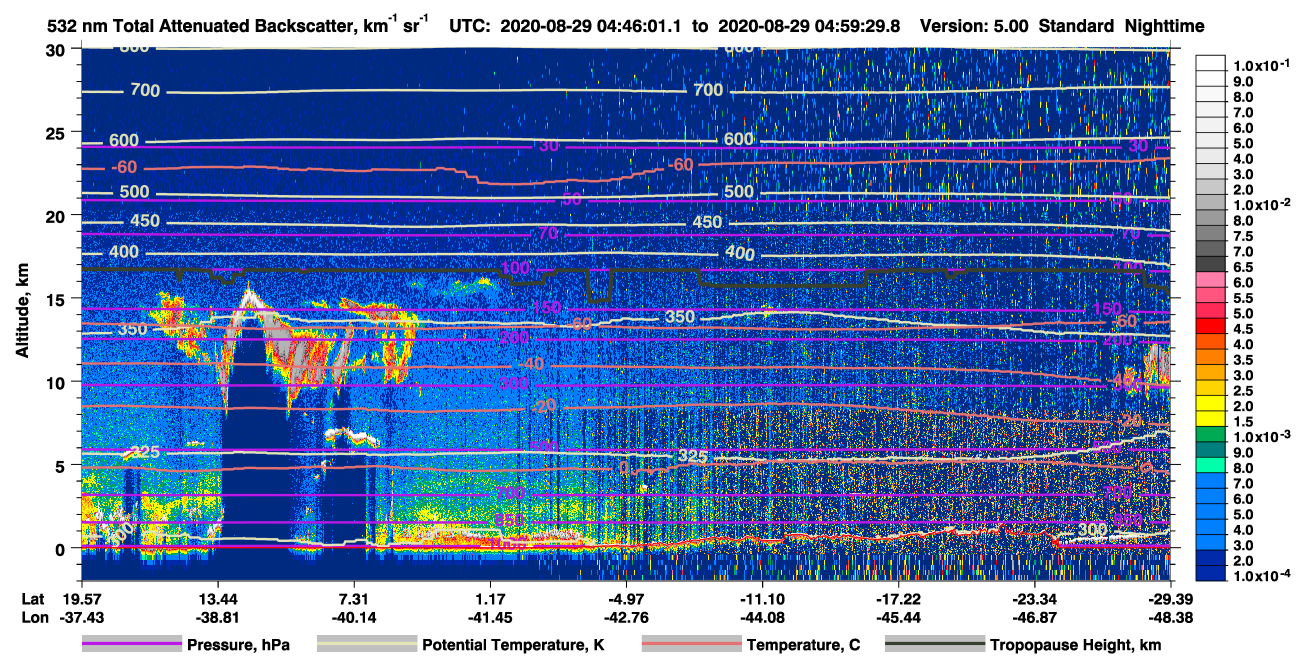This screenshot has width=1300, height=667.
Task: Click the 1.0x10-4 colorbar label
Action: pos(1263,575)
